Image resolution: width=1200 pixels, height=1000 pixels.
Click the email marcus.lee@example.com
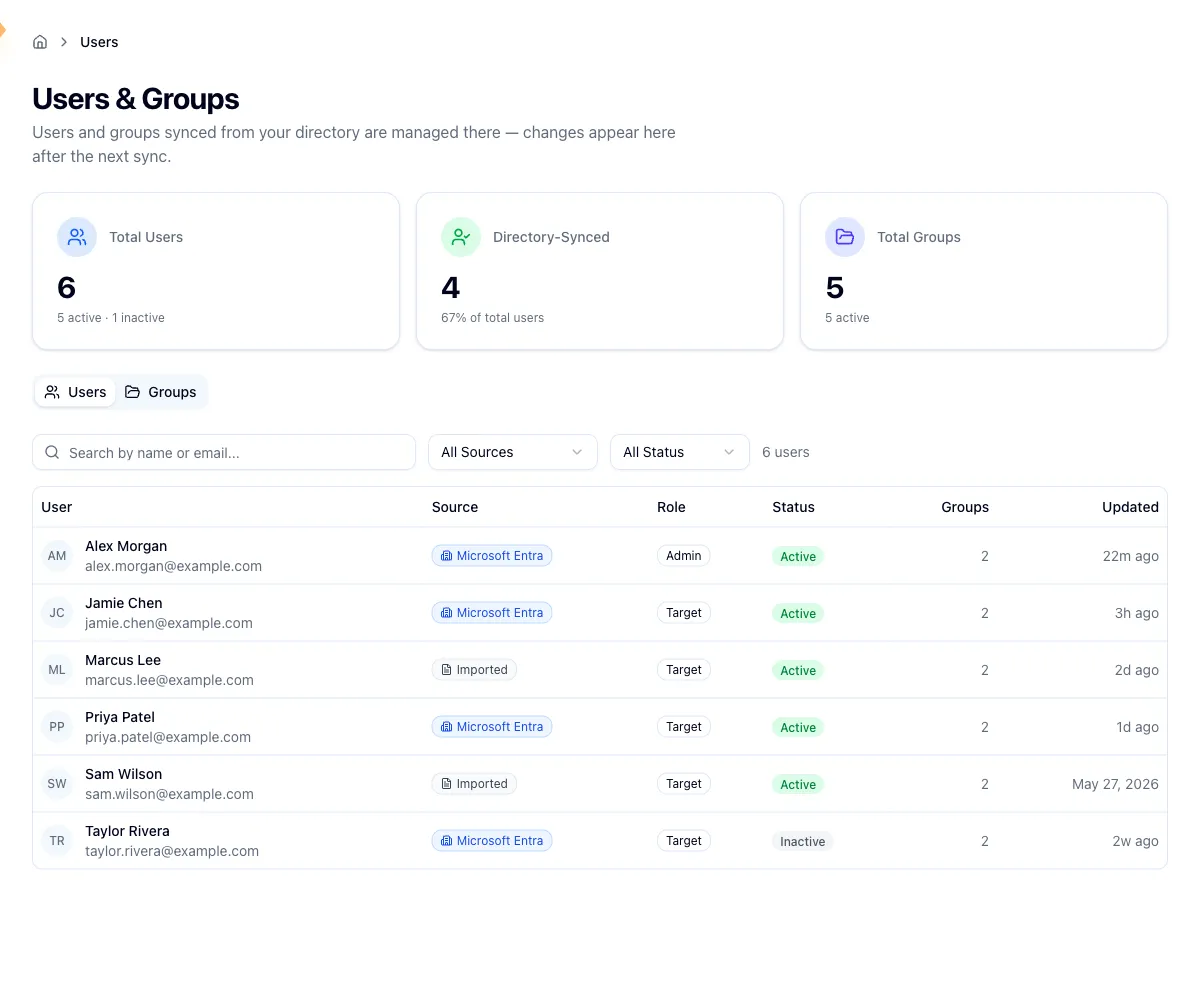pos(170,680)
